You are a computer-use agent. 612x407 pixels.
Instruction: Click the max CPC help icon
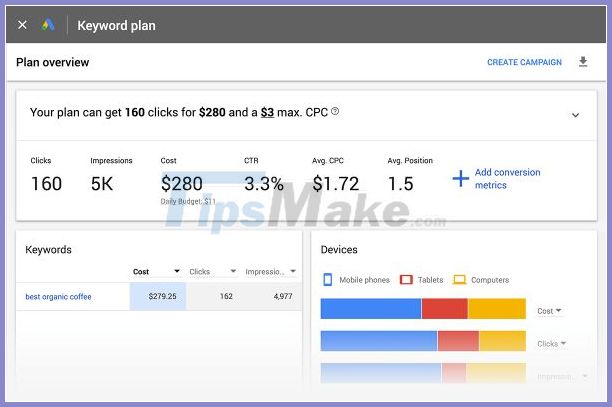334,112
